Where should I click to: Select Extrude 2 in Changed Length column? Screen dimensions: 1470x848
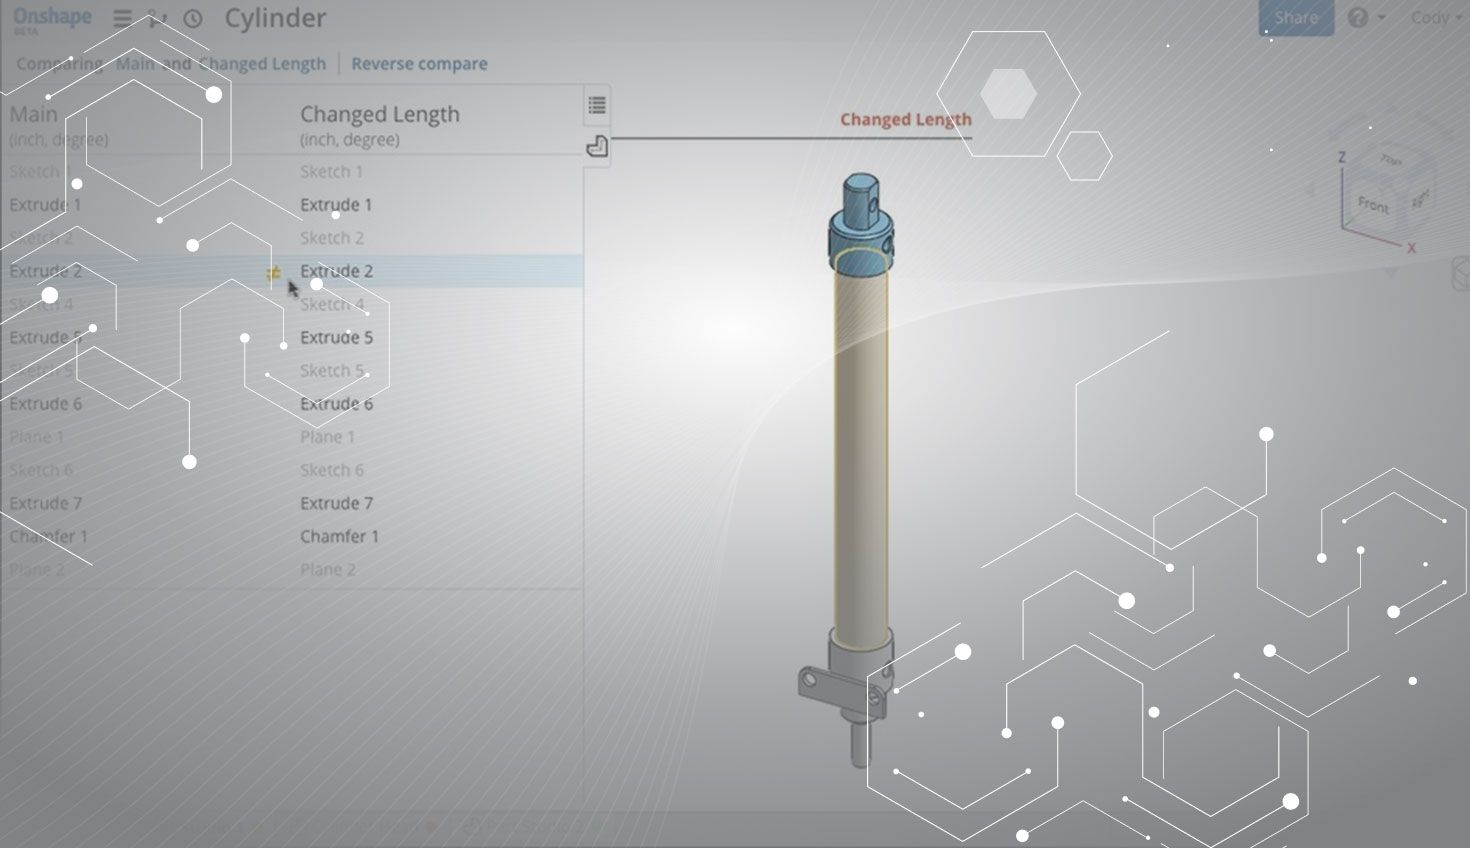337,271
